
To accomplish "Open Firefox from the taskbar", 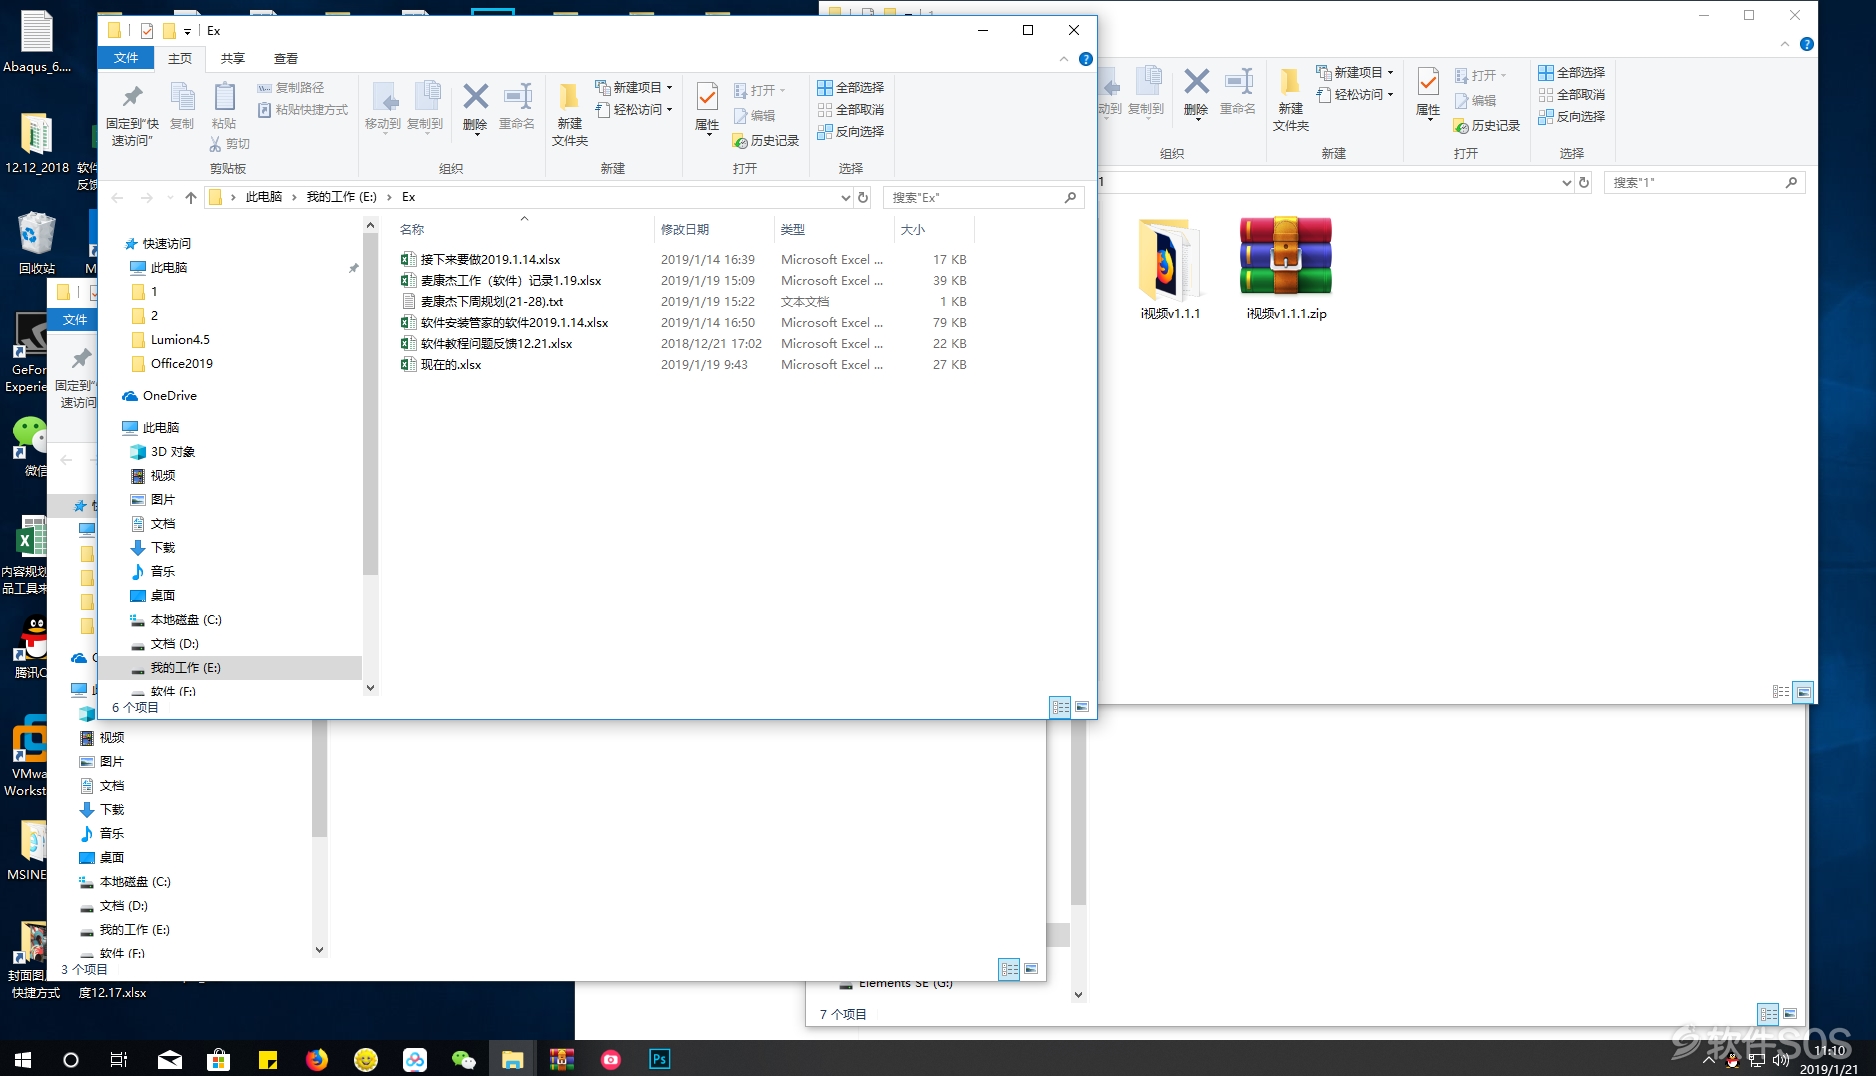I will 317,1059.
